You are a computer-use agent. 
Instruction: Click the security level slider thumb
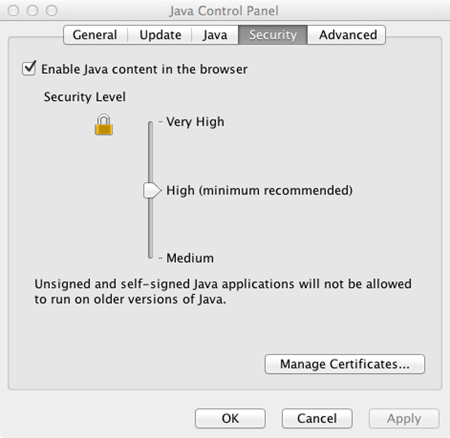pyautogui.click(x=152, y=190)
